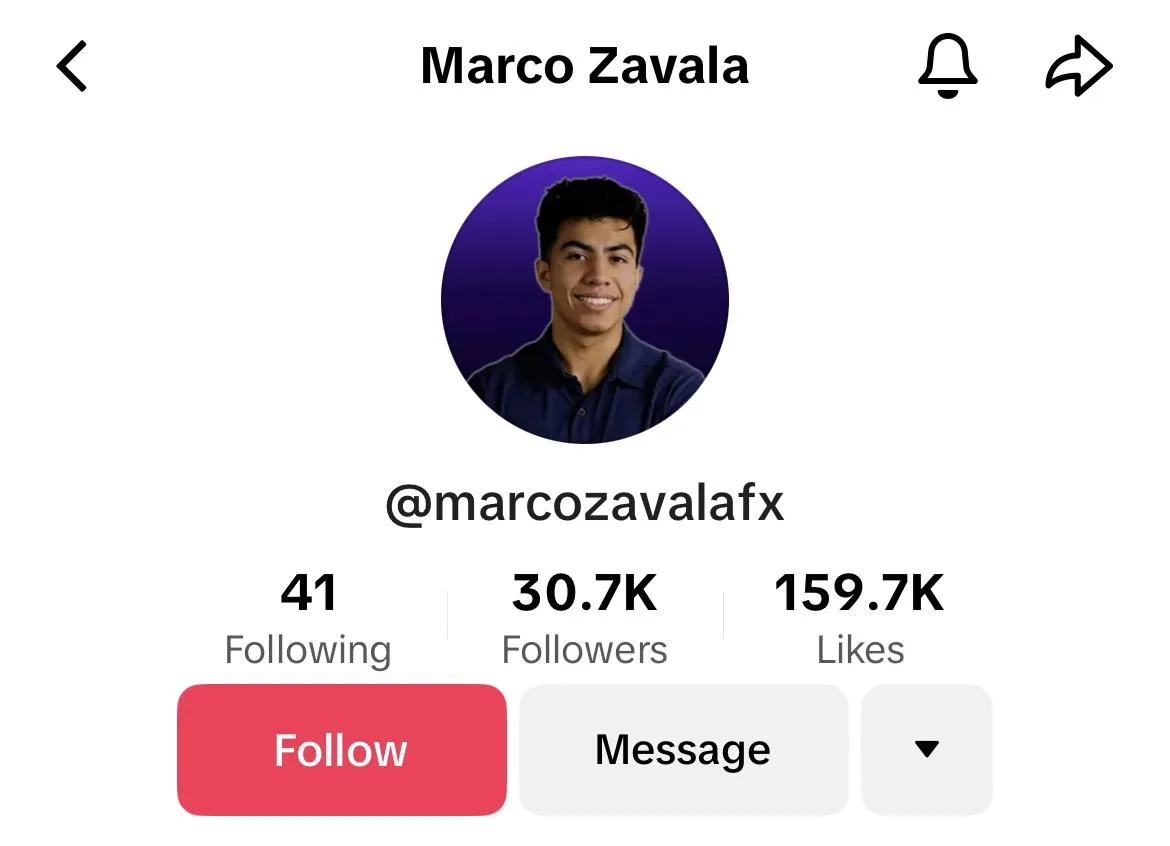Image resolution: width=1170 pixels, height=846 pixels.
Task: Open the Followers list label
Action: click(584, 650)
